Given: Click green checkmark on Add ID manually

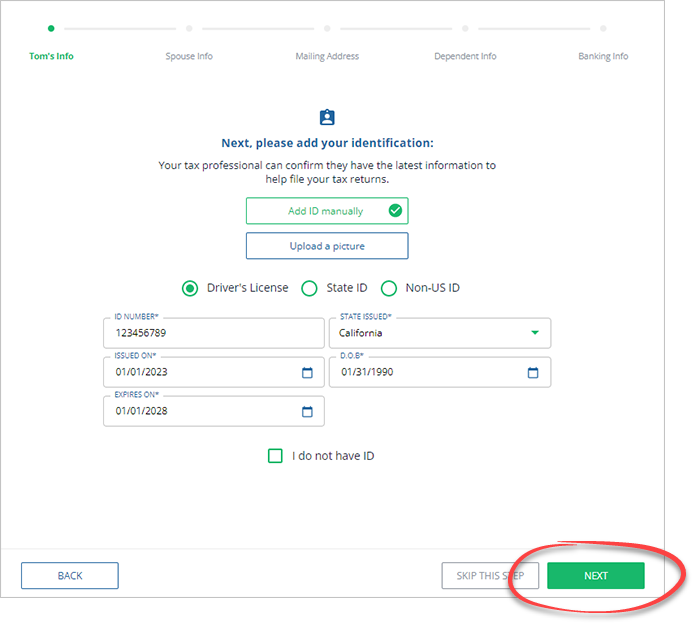Looking at the screenshot, I should [x=395, y=211].
